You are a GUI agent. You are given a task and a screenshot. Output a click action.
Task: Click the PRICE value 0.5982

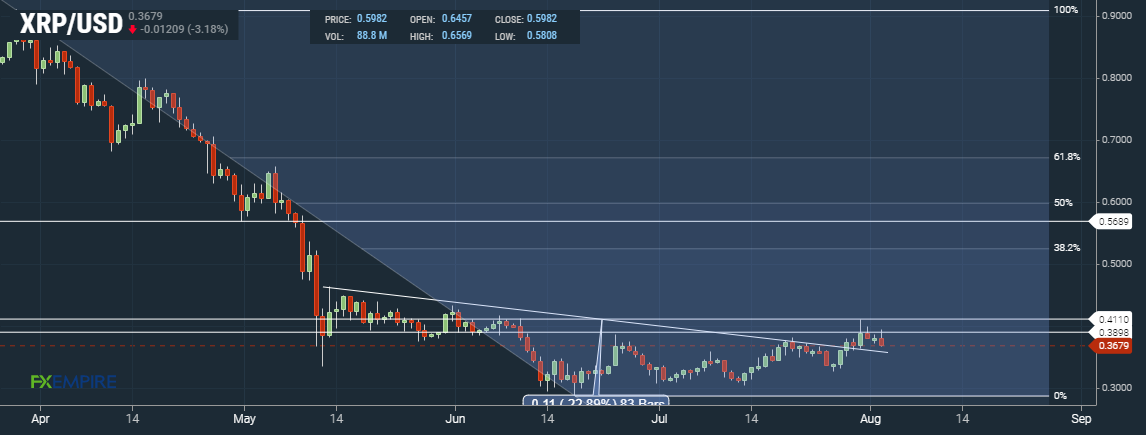pyautogui.click(x=372, y=19)
